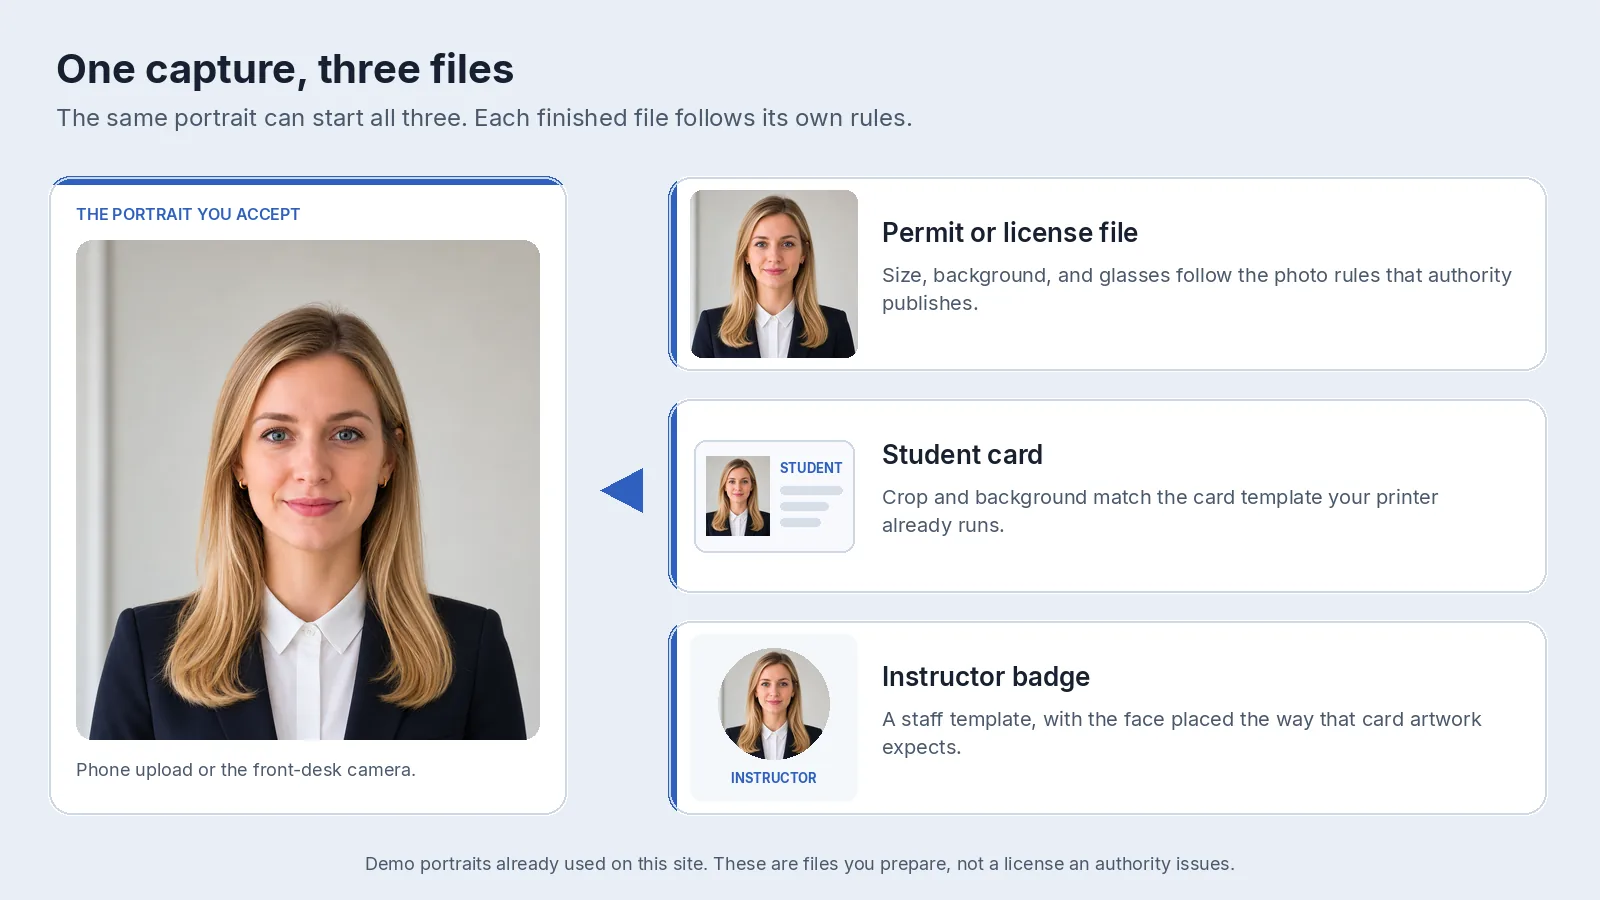
Task: Click the description 'Size, background, and glasses follow'
Action: click(x=1197, y=289)
